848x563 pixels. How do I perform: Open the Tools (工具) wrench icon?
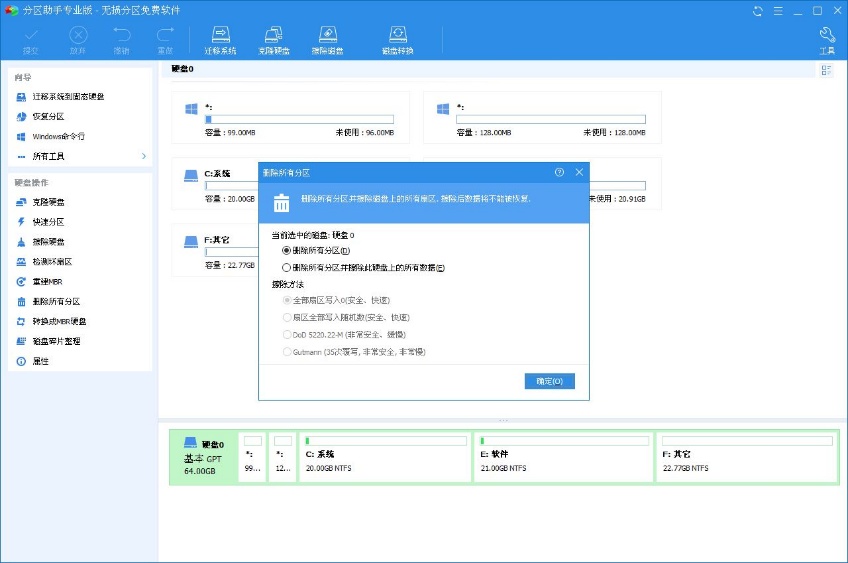tap(827, 41)
